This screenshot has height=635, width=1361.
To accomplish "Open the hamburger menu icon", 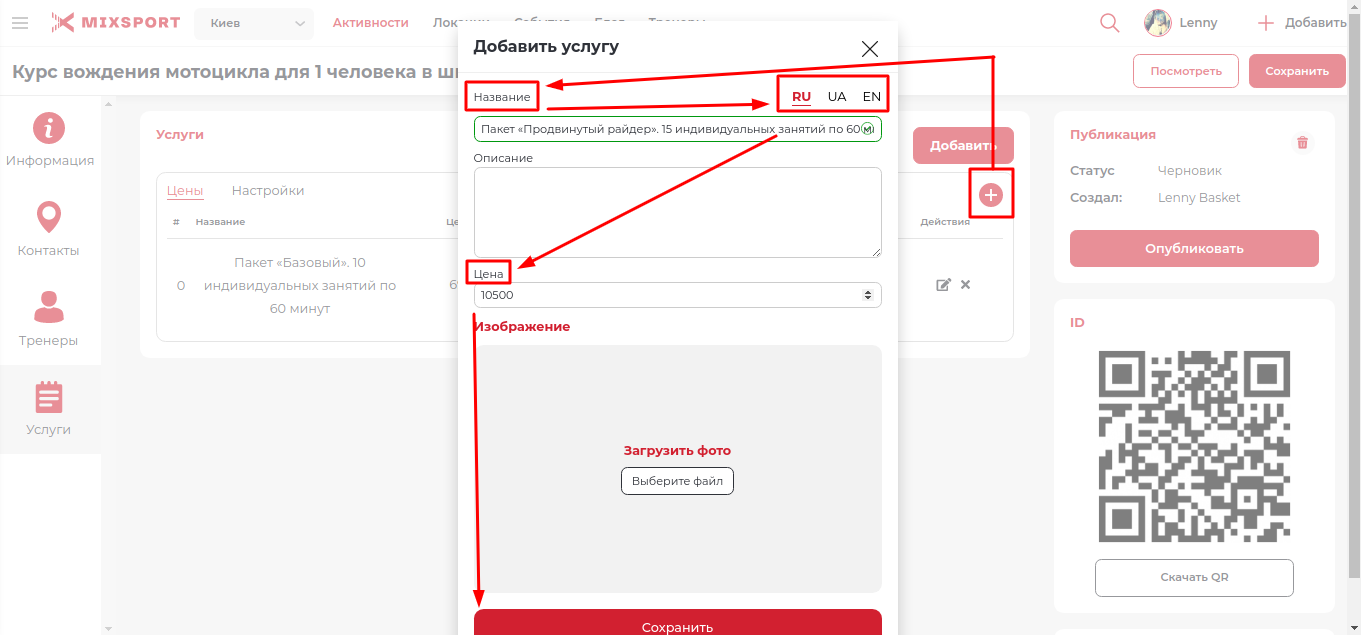I will (20, 23).
